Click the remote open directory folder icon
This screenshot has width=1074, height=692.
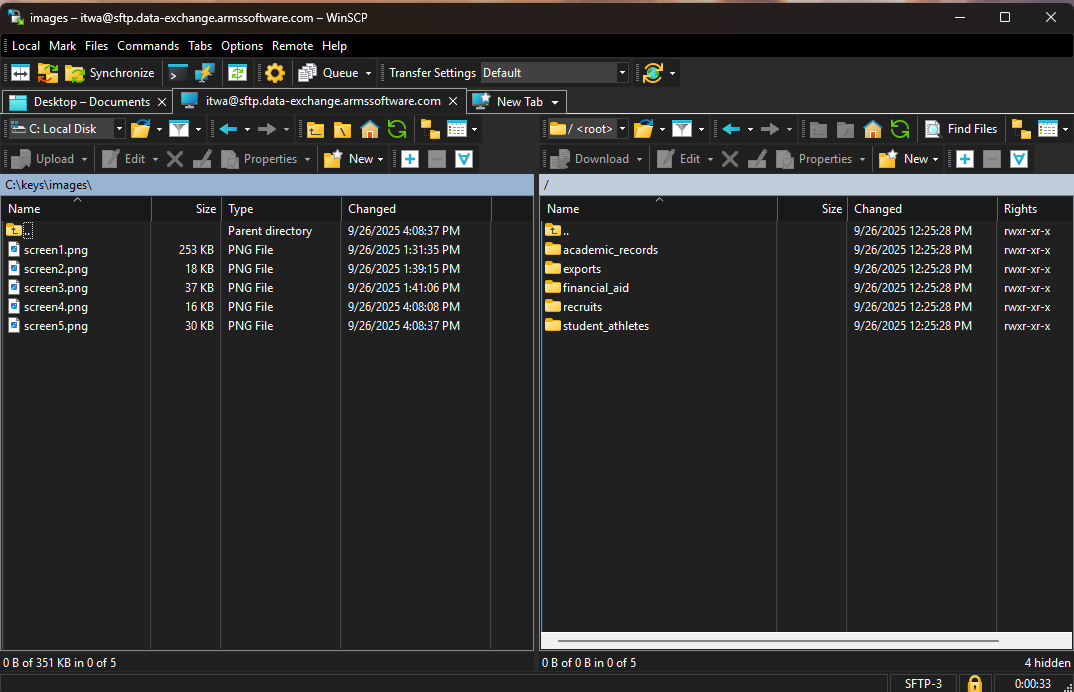tap(643, 129)
